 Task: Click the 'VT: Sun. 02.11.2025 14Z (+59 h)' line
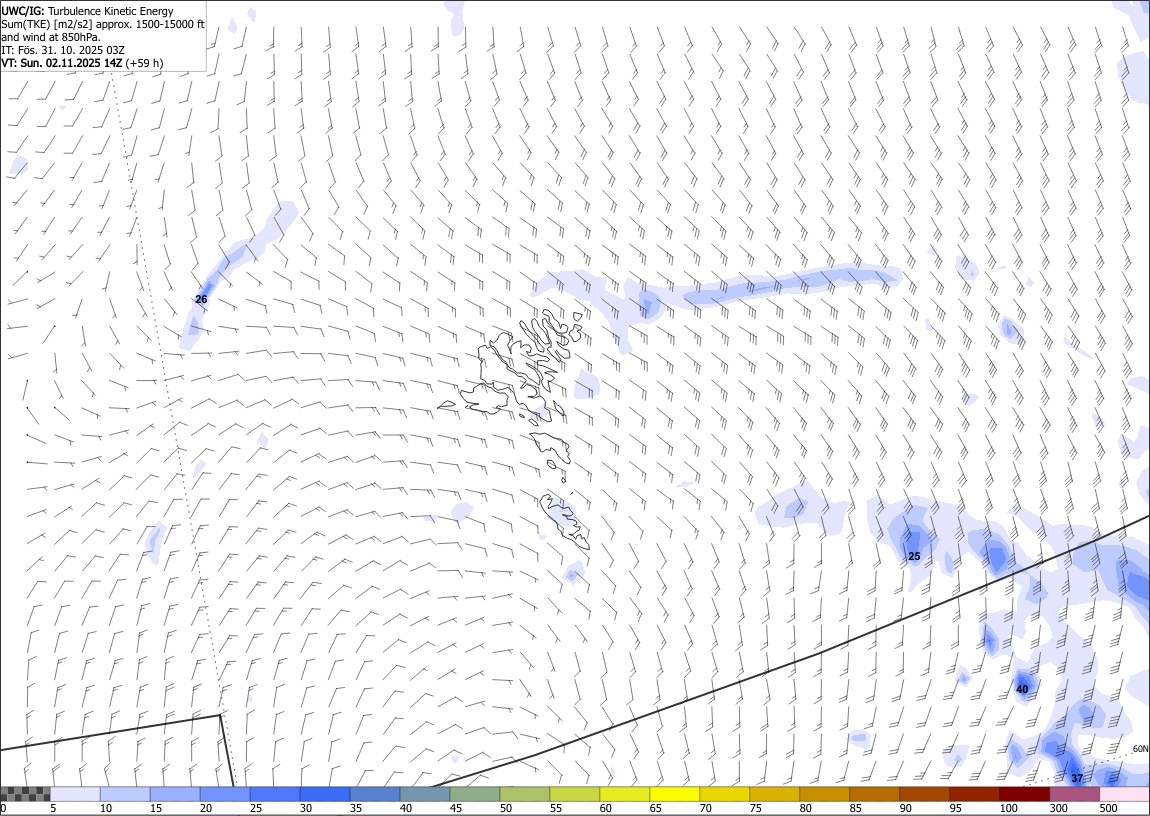point(82,63)
